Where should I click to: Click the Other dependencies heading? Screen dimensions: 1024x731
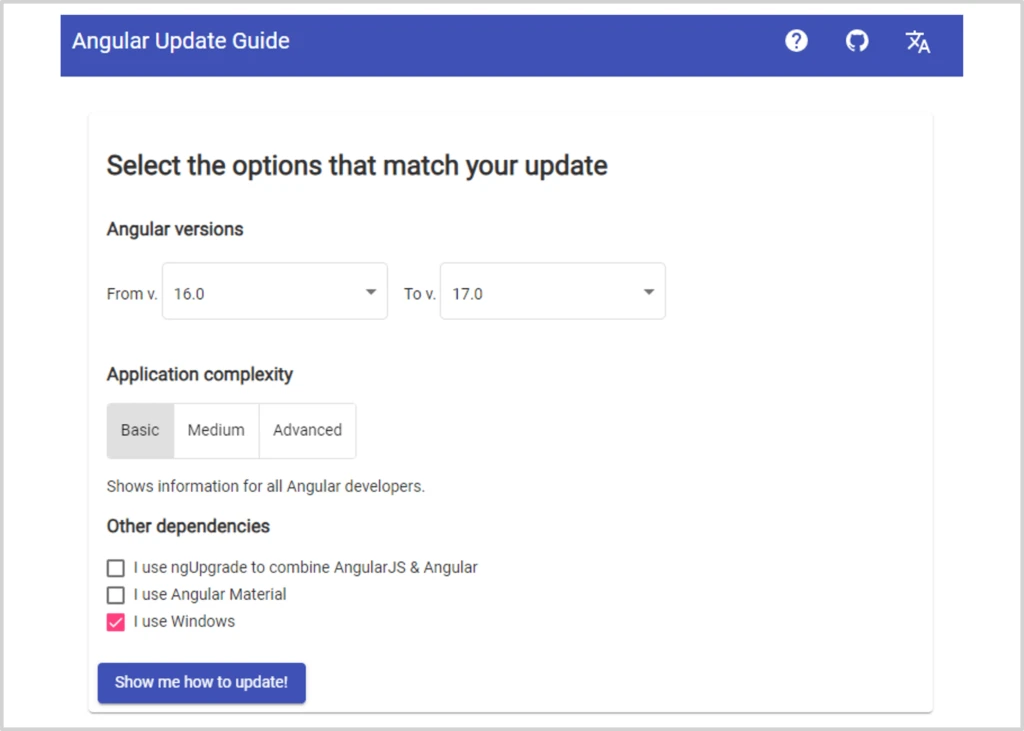(x=188, y=526)
